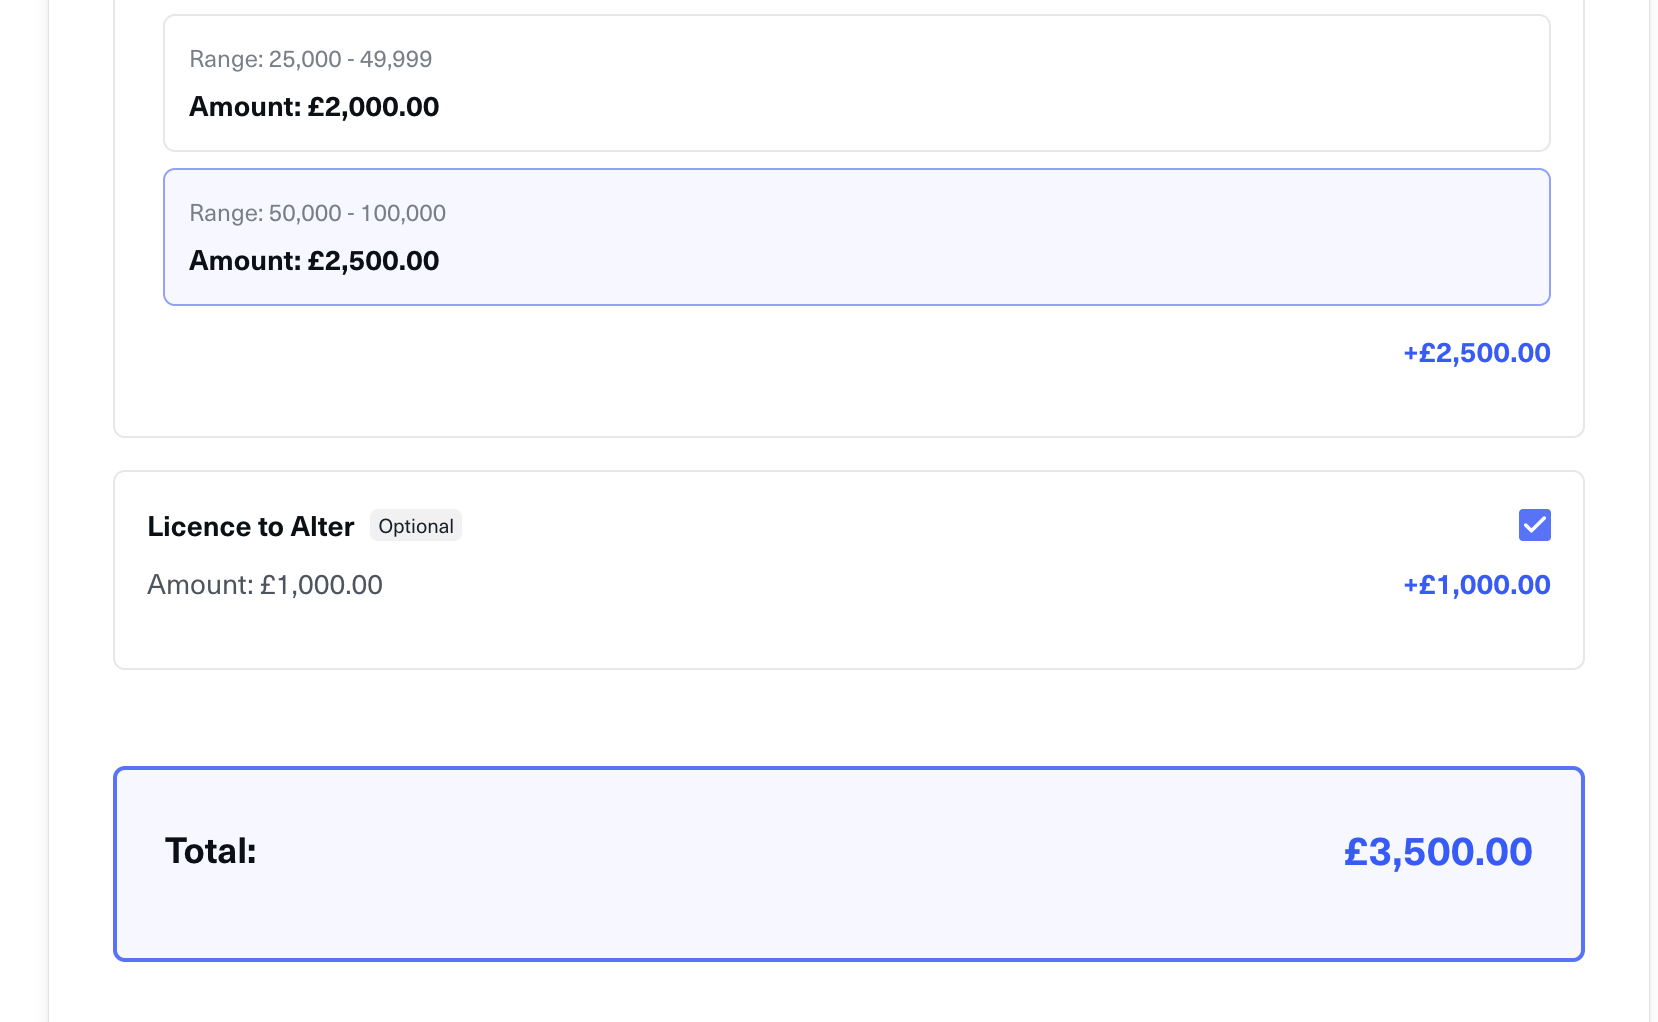Select the 25,000 - 49,999 range option
The image size is (1658, 1022).
tap(856, 83)
